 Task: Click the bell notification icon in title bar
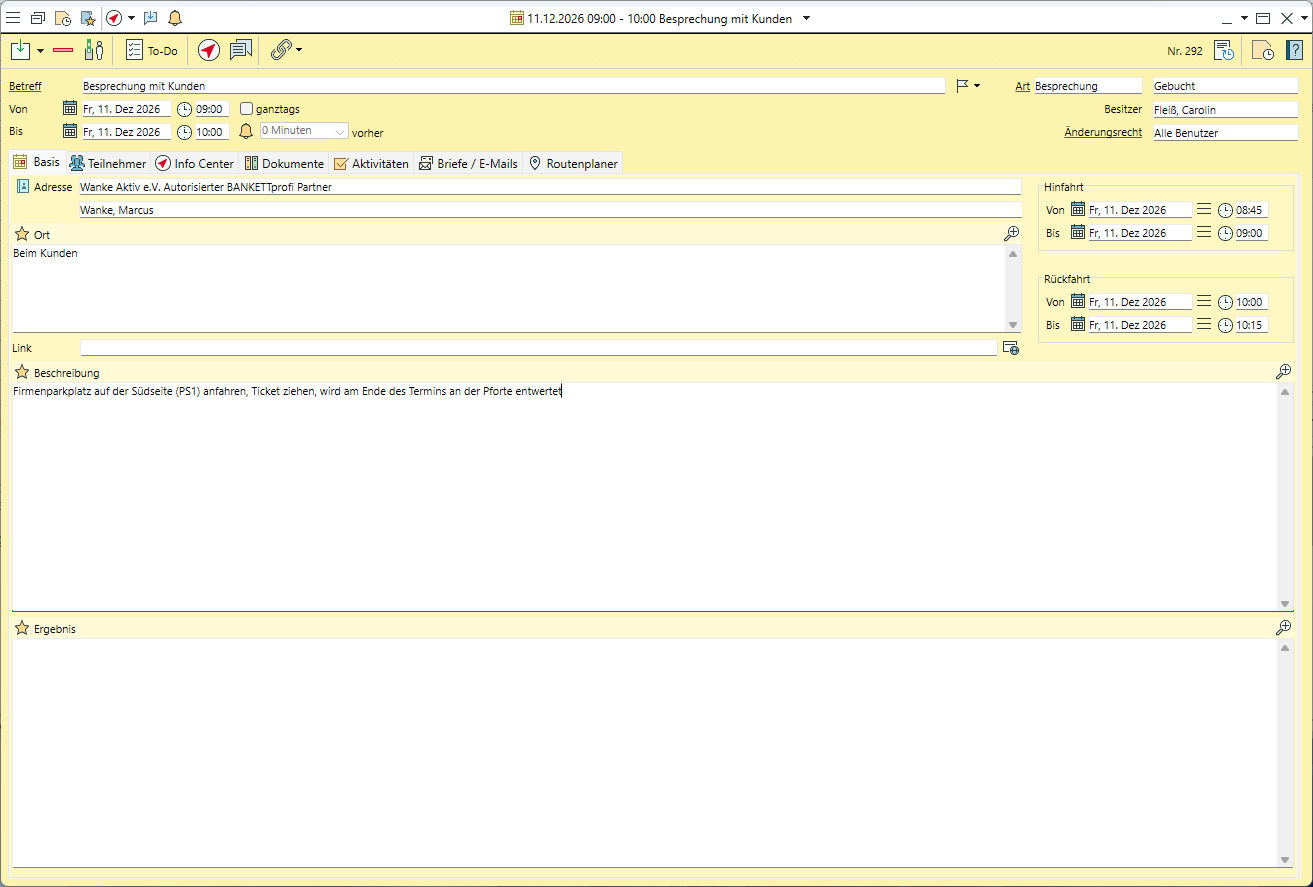175,18
